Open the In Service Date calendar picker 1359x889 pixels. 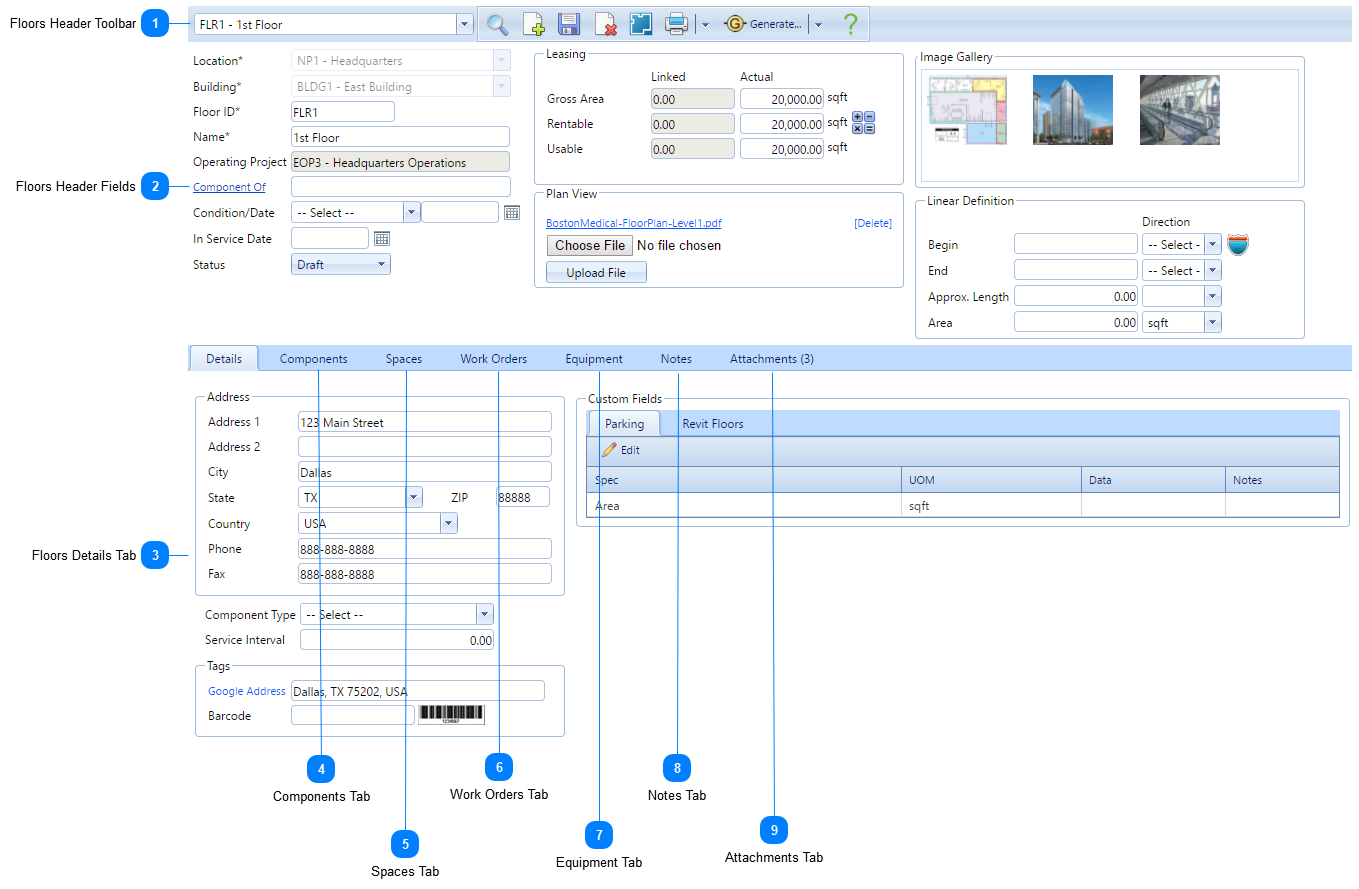click(x=381, y=239)
